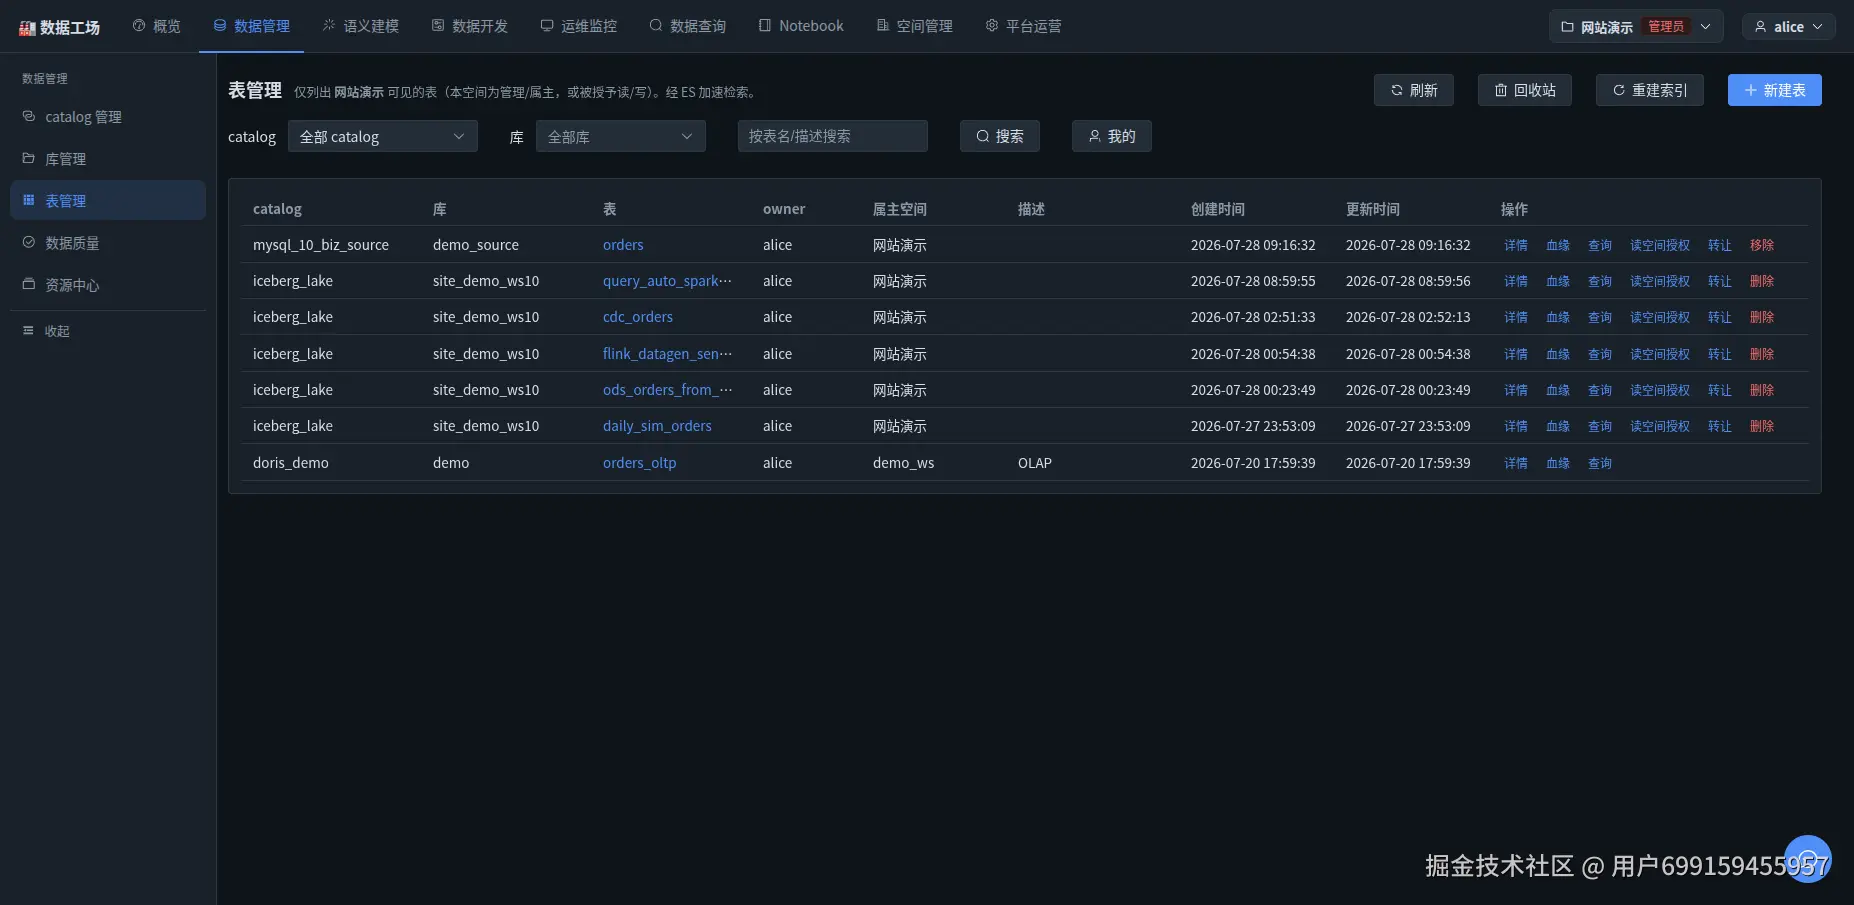Click 读空间授权 for the flink_datagen_sen row
The image size is (1854, 905).
1660,354
